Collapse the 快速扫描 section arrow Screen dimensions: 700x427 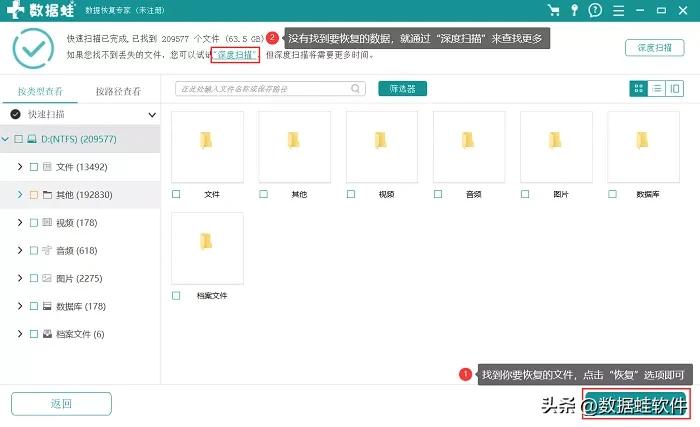point(152,115)
